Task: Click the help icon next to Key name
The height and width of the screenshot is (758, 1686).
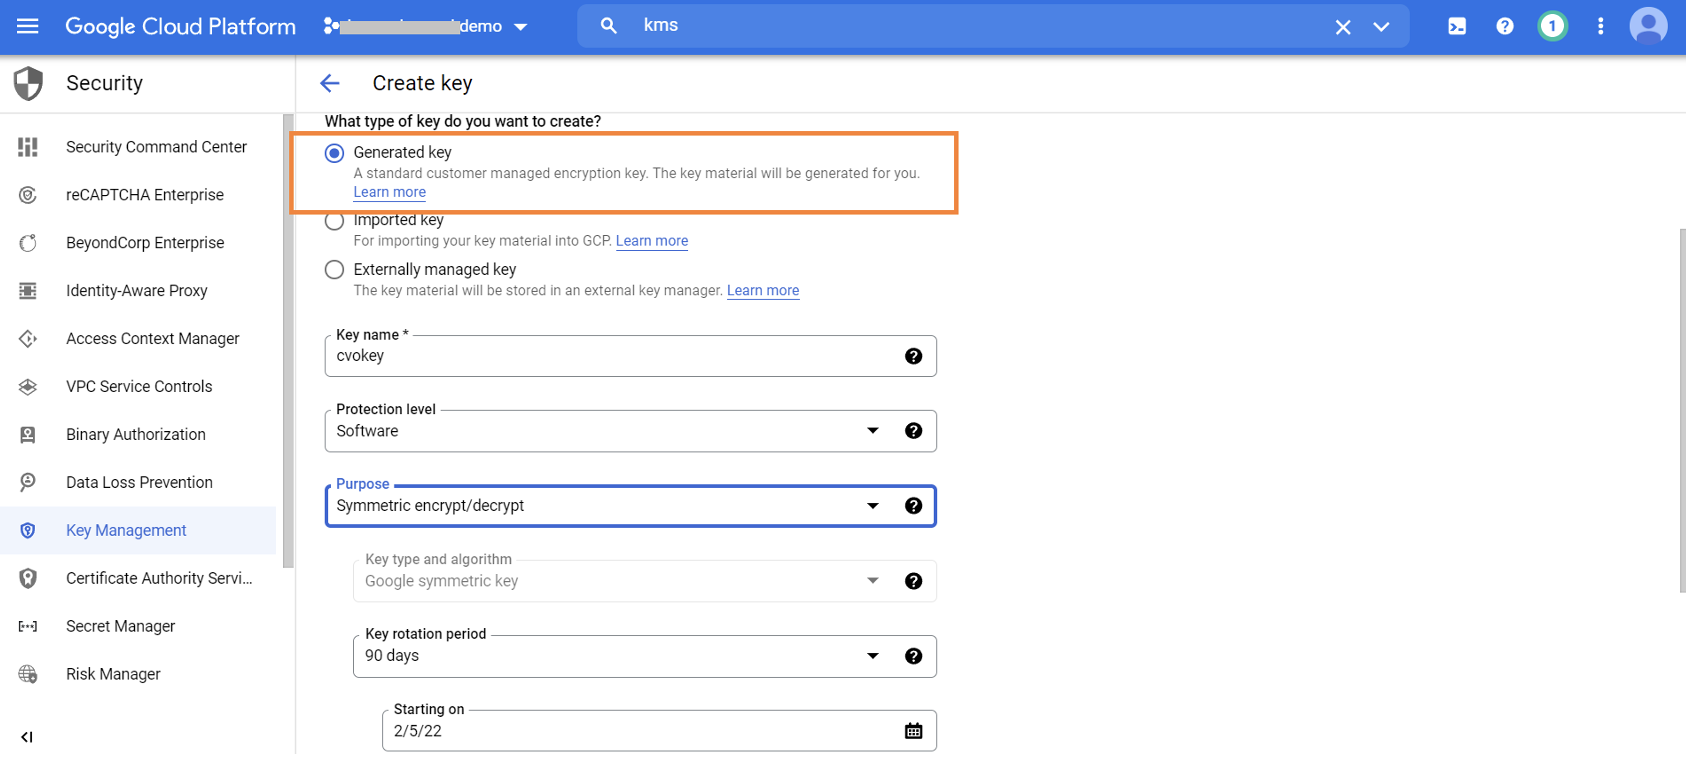Action: click(x=913, y=356)
